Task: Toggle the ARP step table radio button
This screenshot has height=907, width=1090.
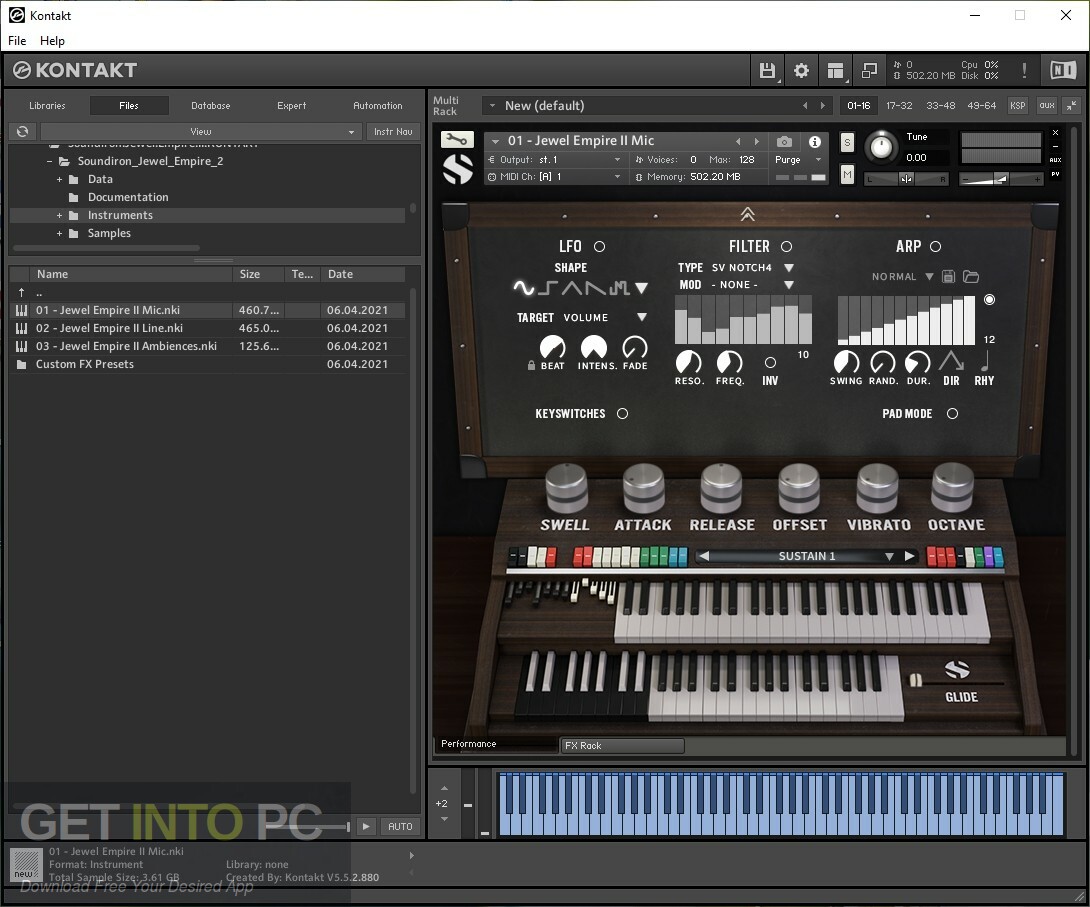Action: tap(989, 300)
